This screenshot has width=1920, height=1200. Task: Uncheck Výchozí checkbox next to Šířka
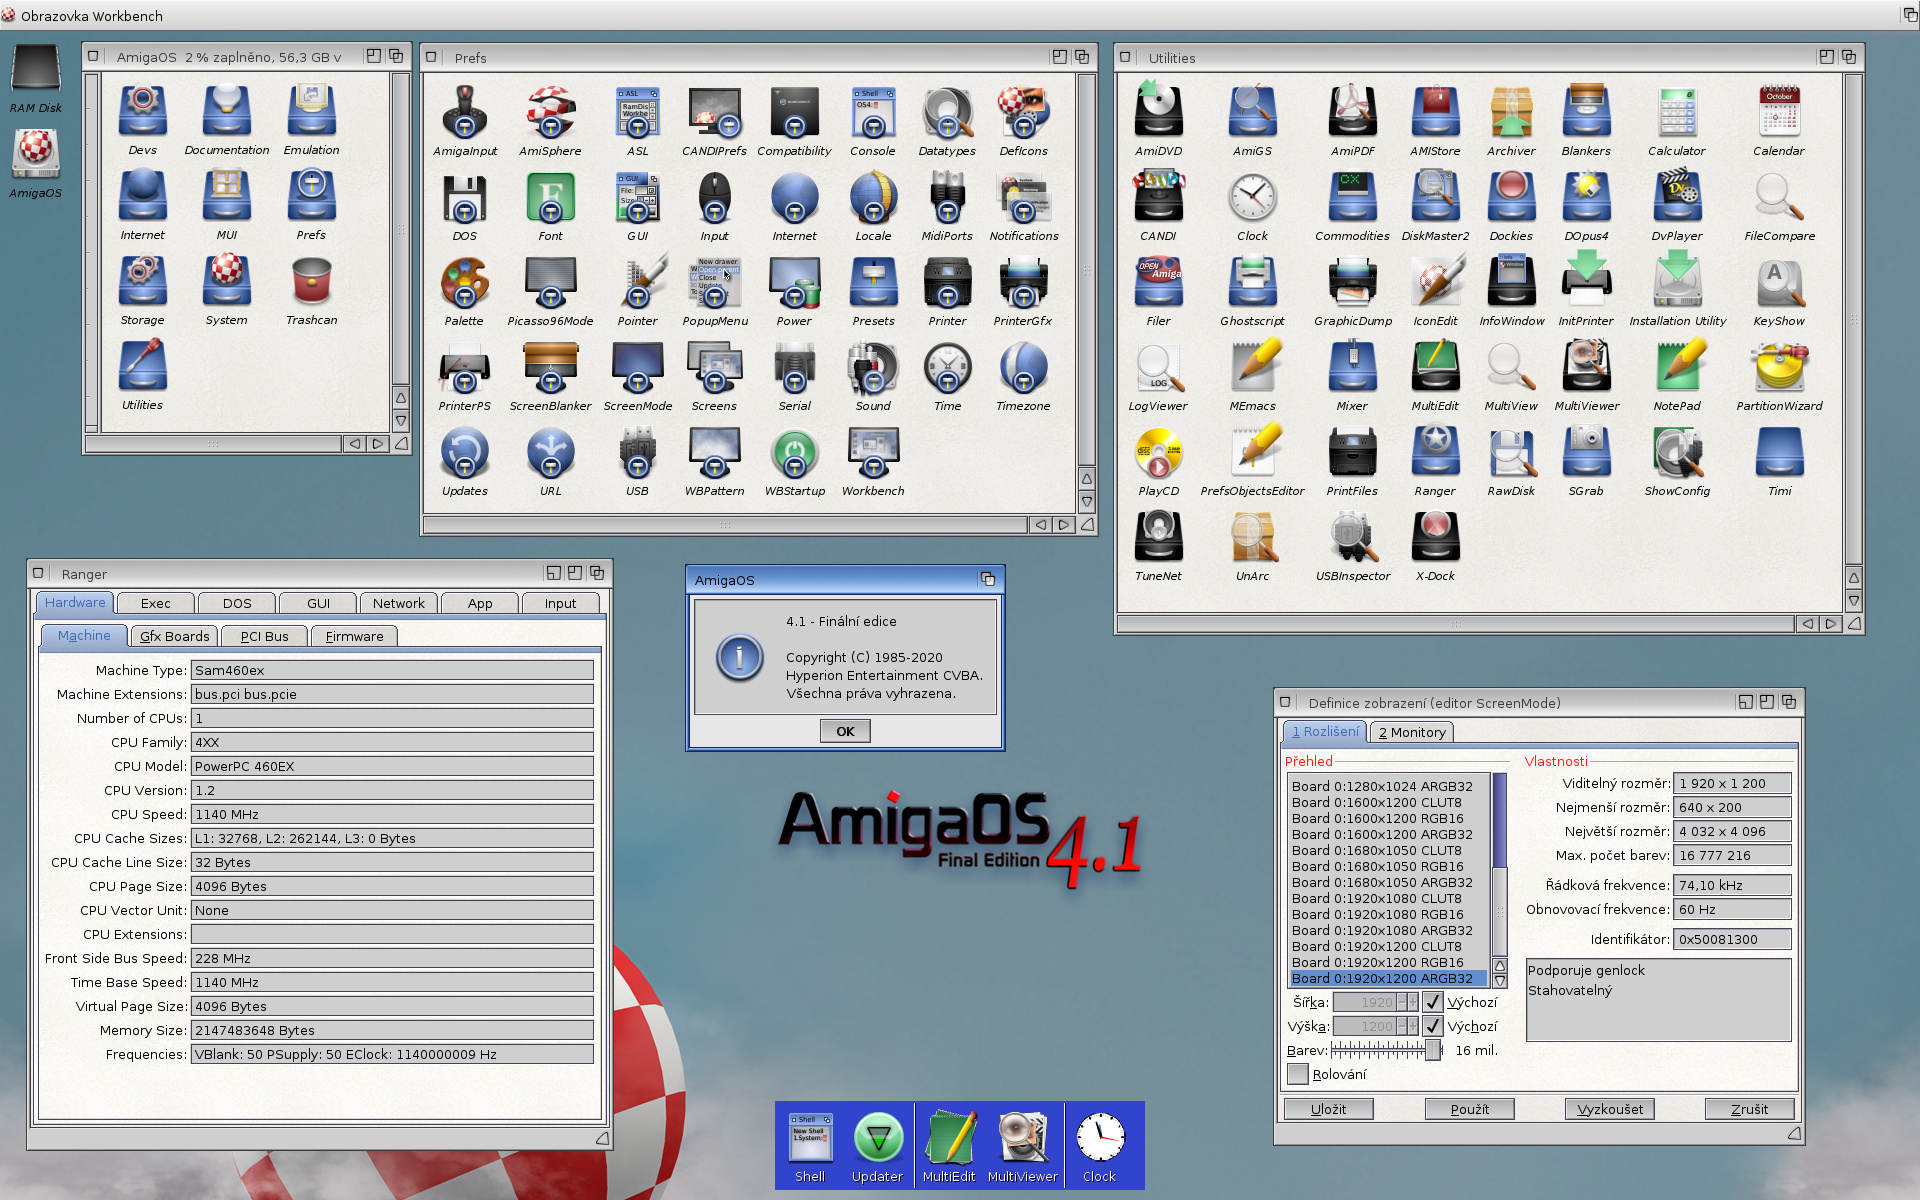[1433, 1002]
